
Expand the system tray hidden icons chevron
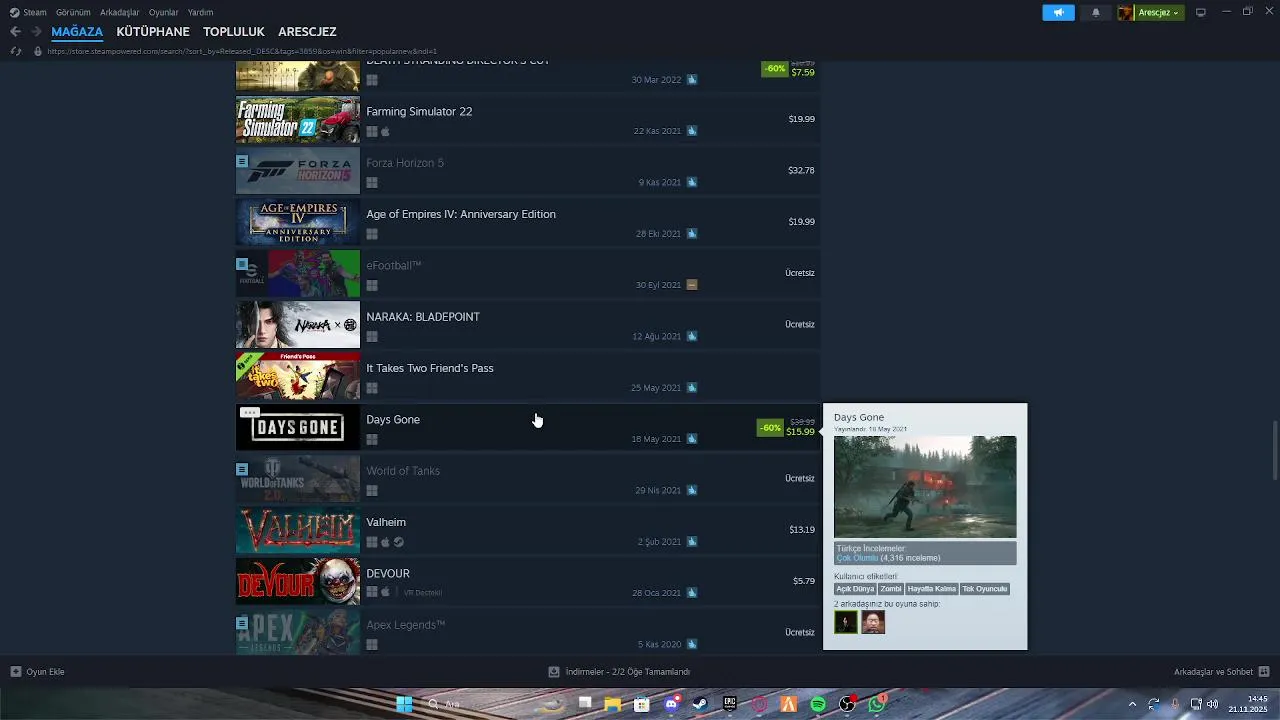(x=1132, y=704)
